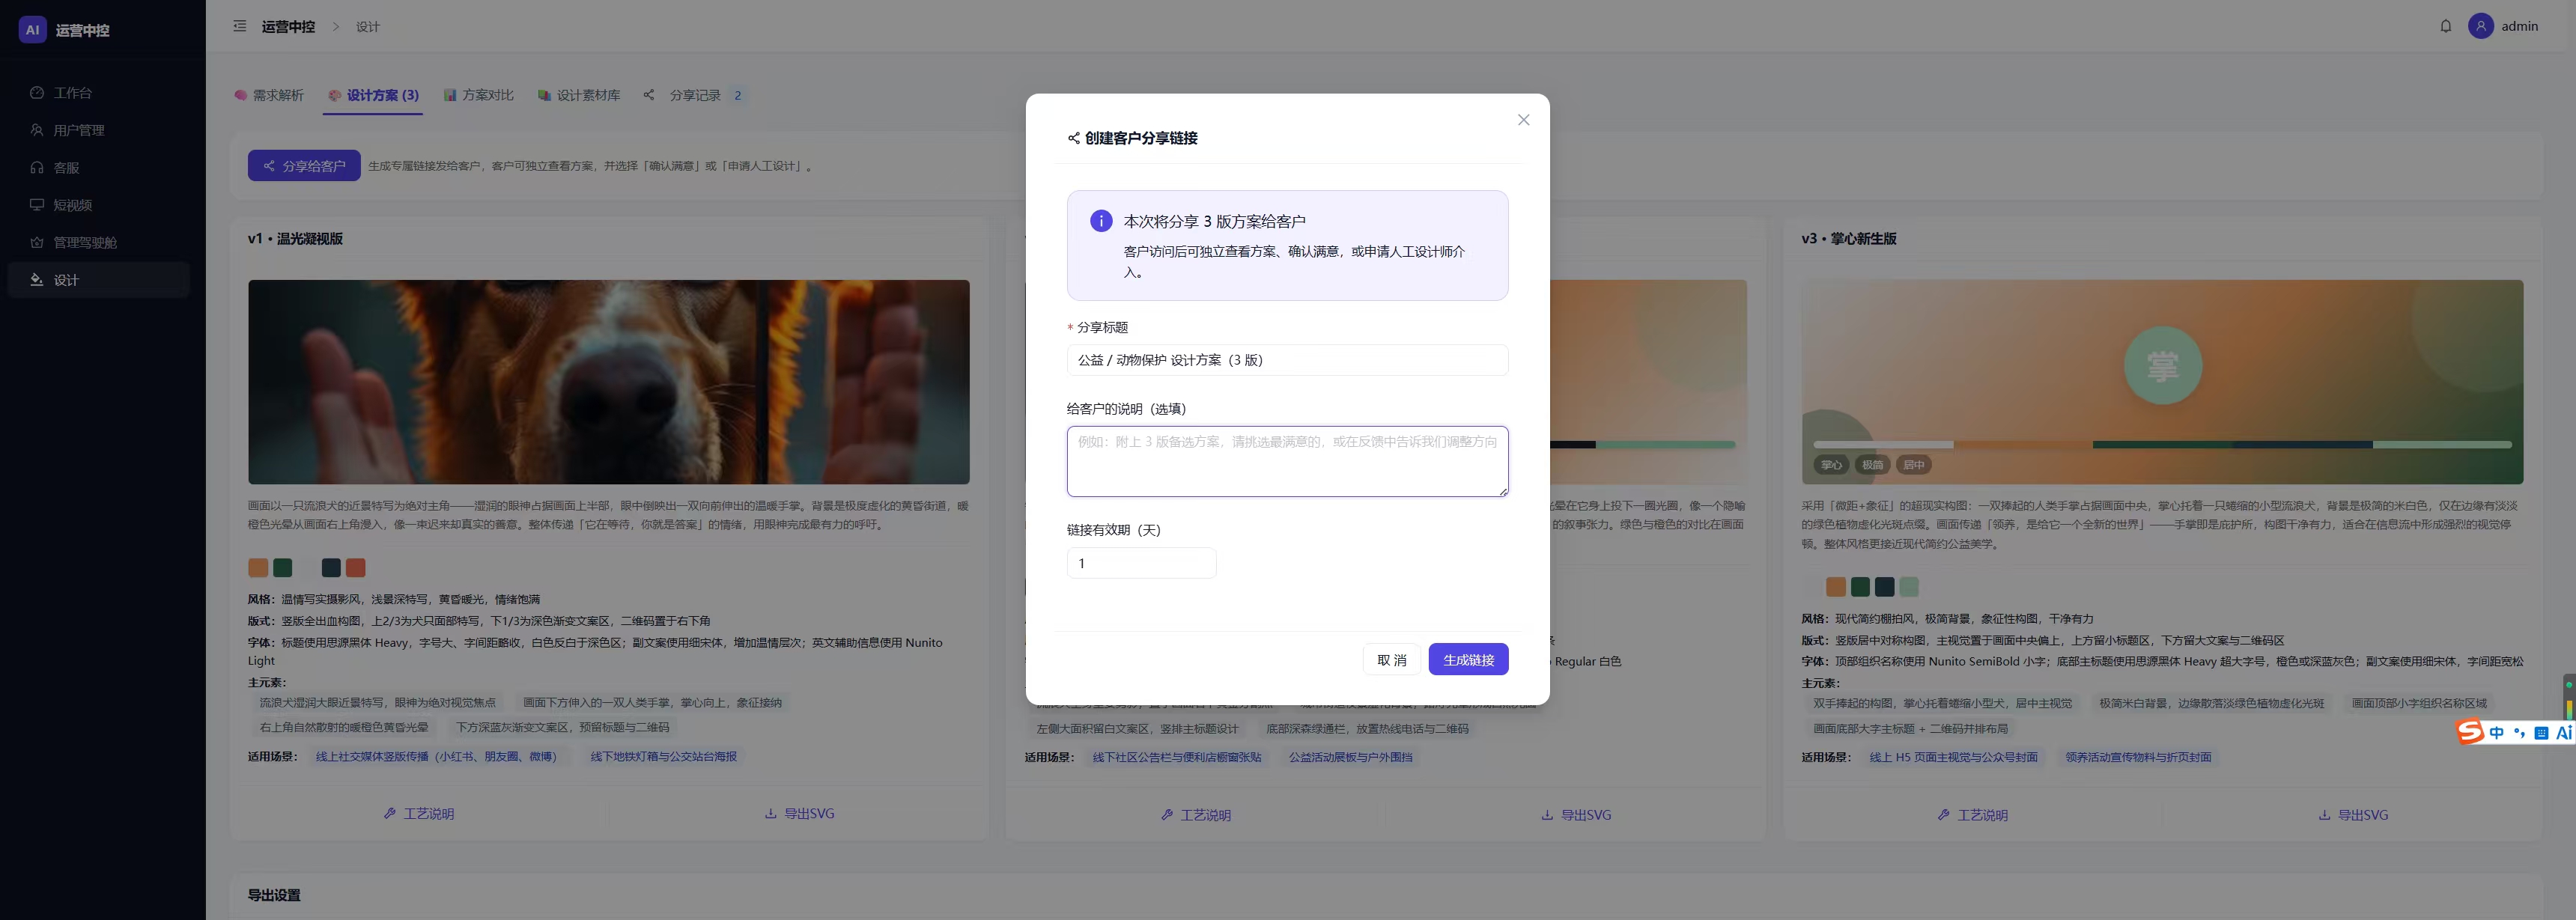Open 设计素材库 tab
Screen dimensions: 2576x920
579,95
